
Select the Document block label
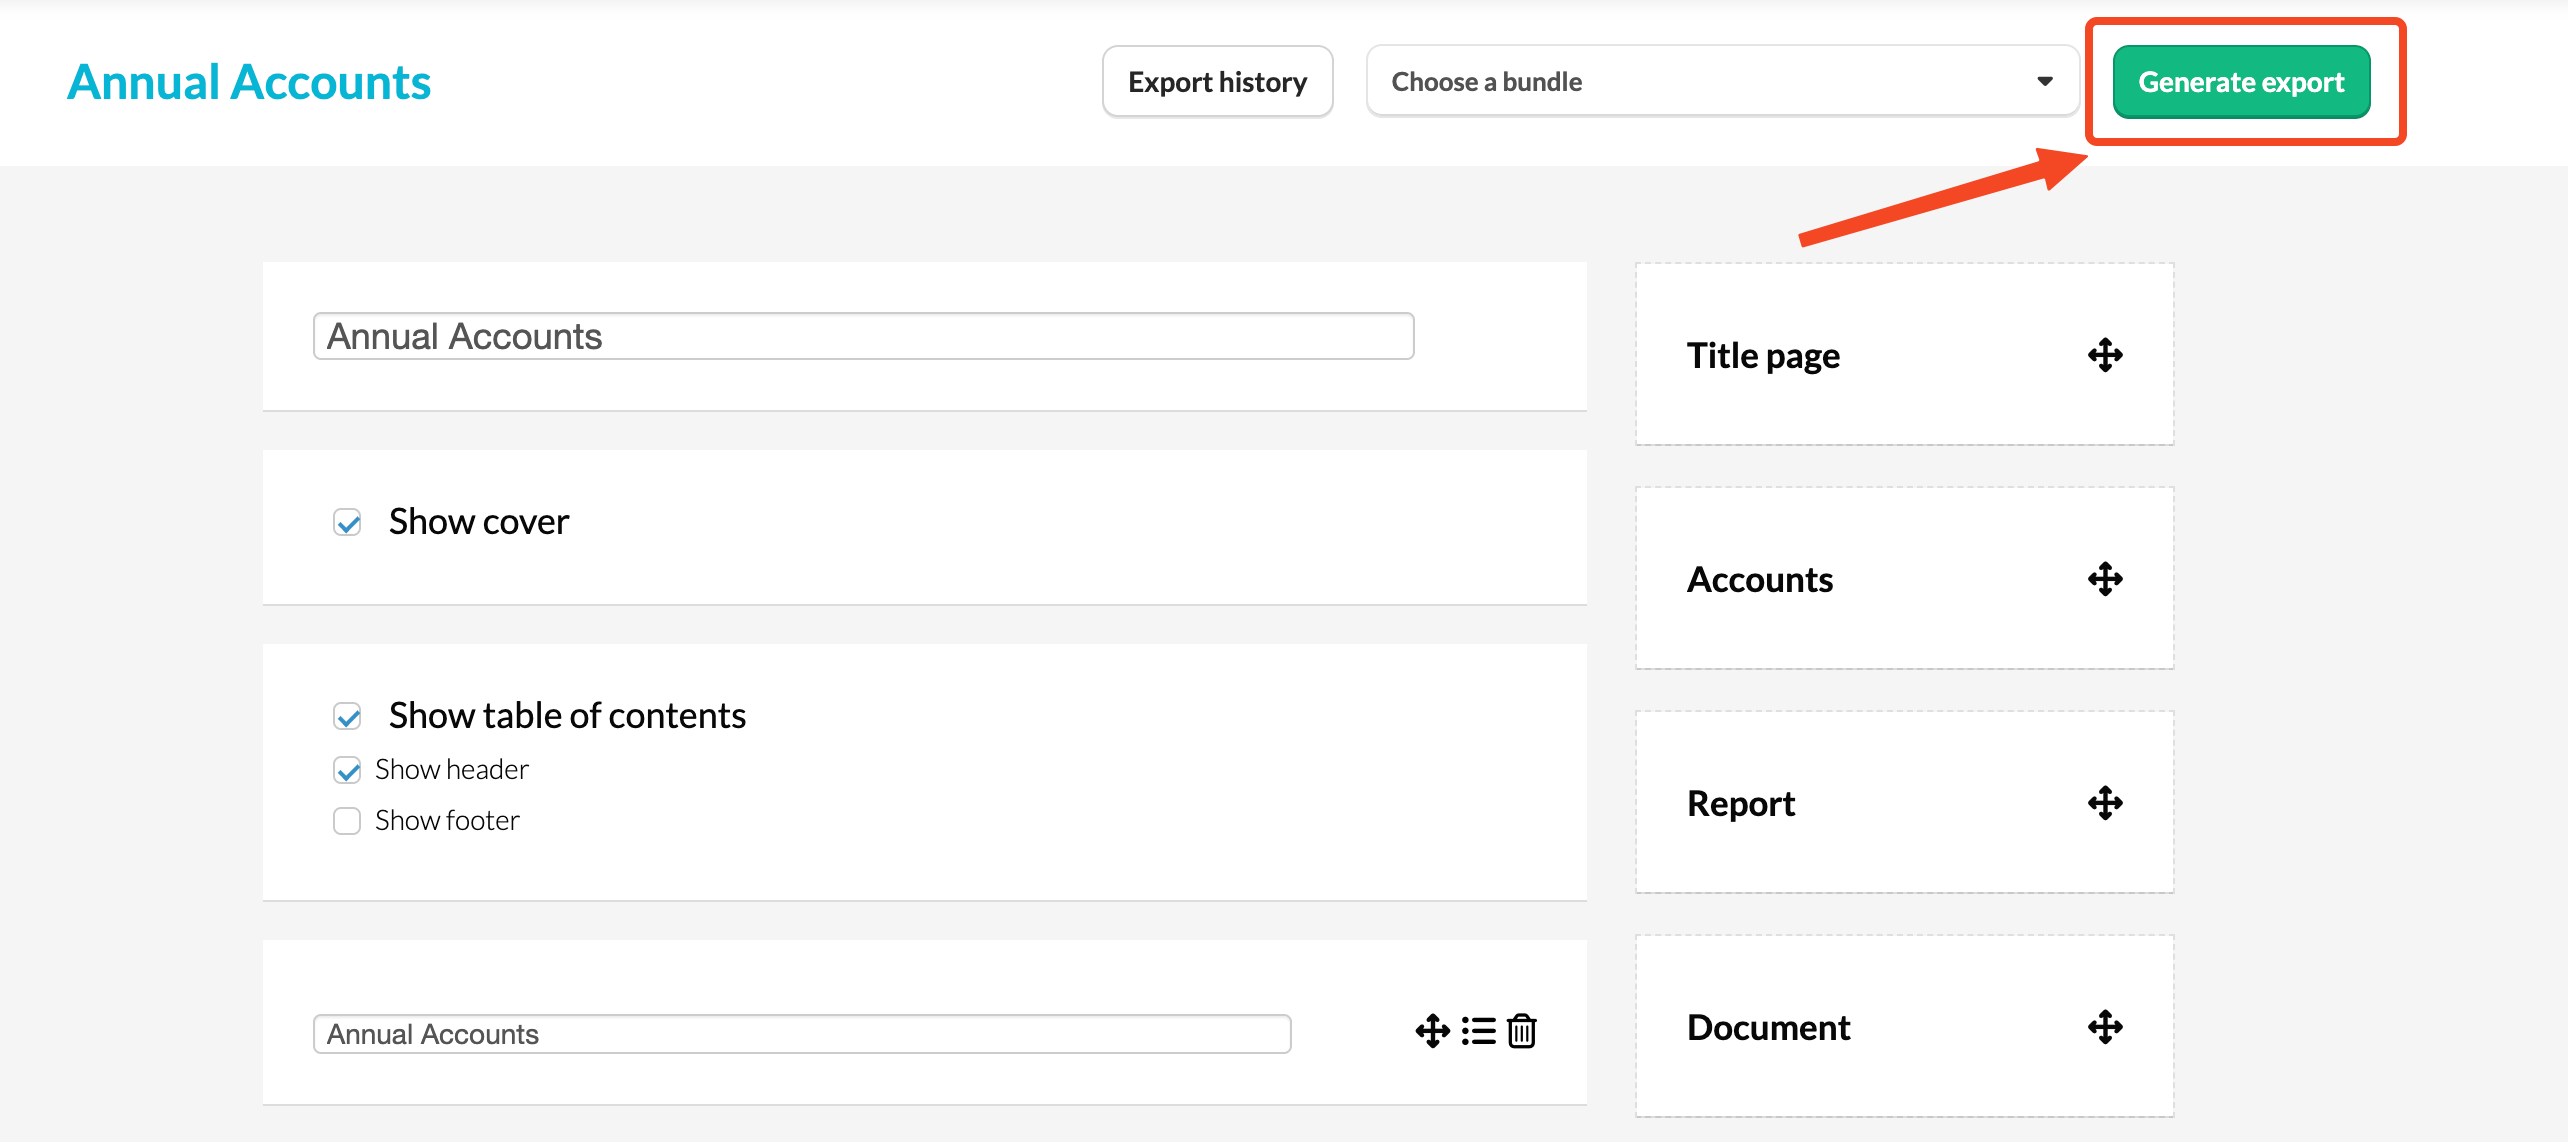1768,1028
